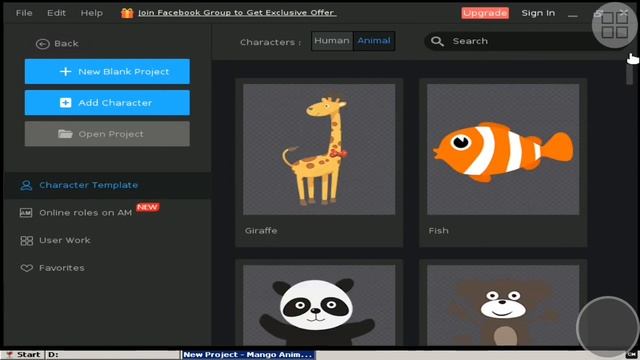
Task: Click the New Project - Mango Anim taskbar item
Action: (249, 355)
